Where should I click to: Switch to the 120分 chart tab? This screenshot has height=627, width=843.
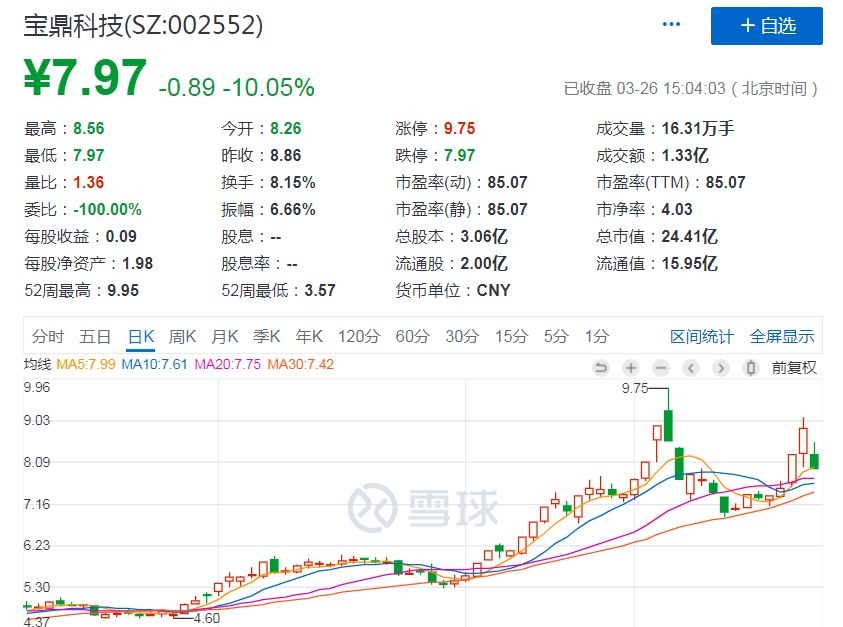coord(359,337)
